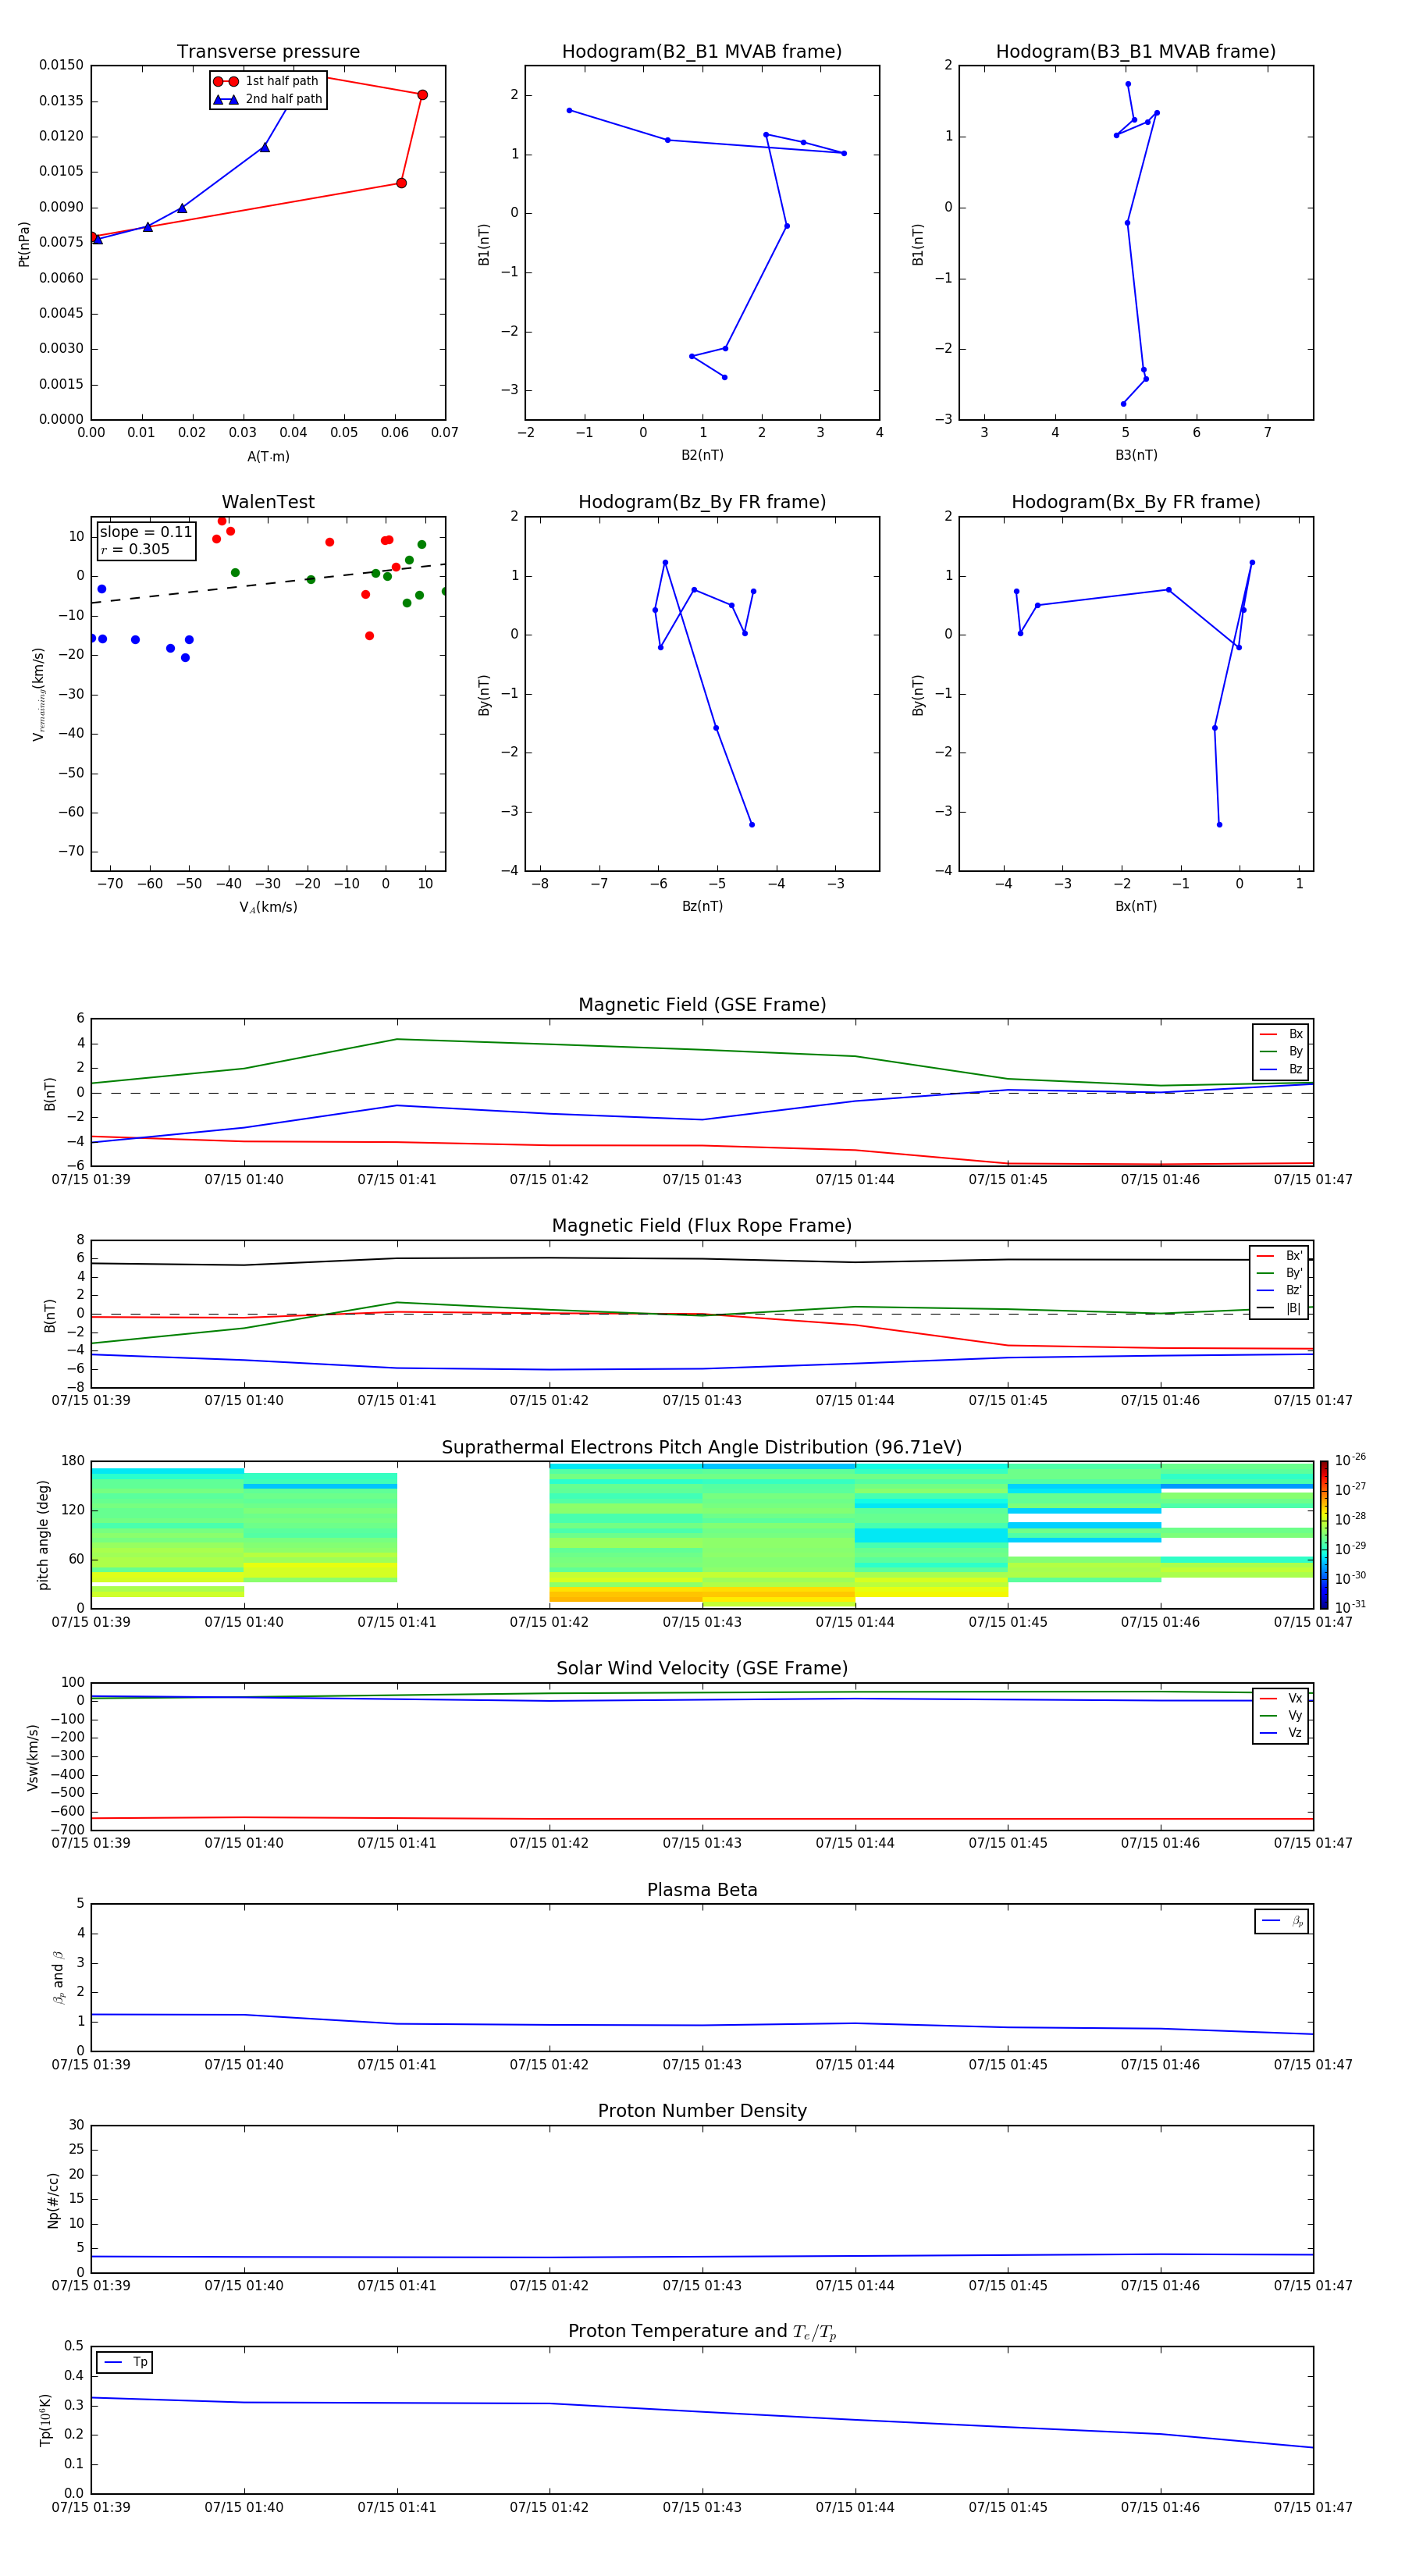Click the 'Magnetic Field (GSE Frame)' title
1405x2576 pixels.
pos(702,1005)
